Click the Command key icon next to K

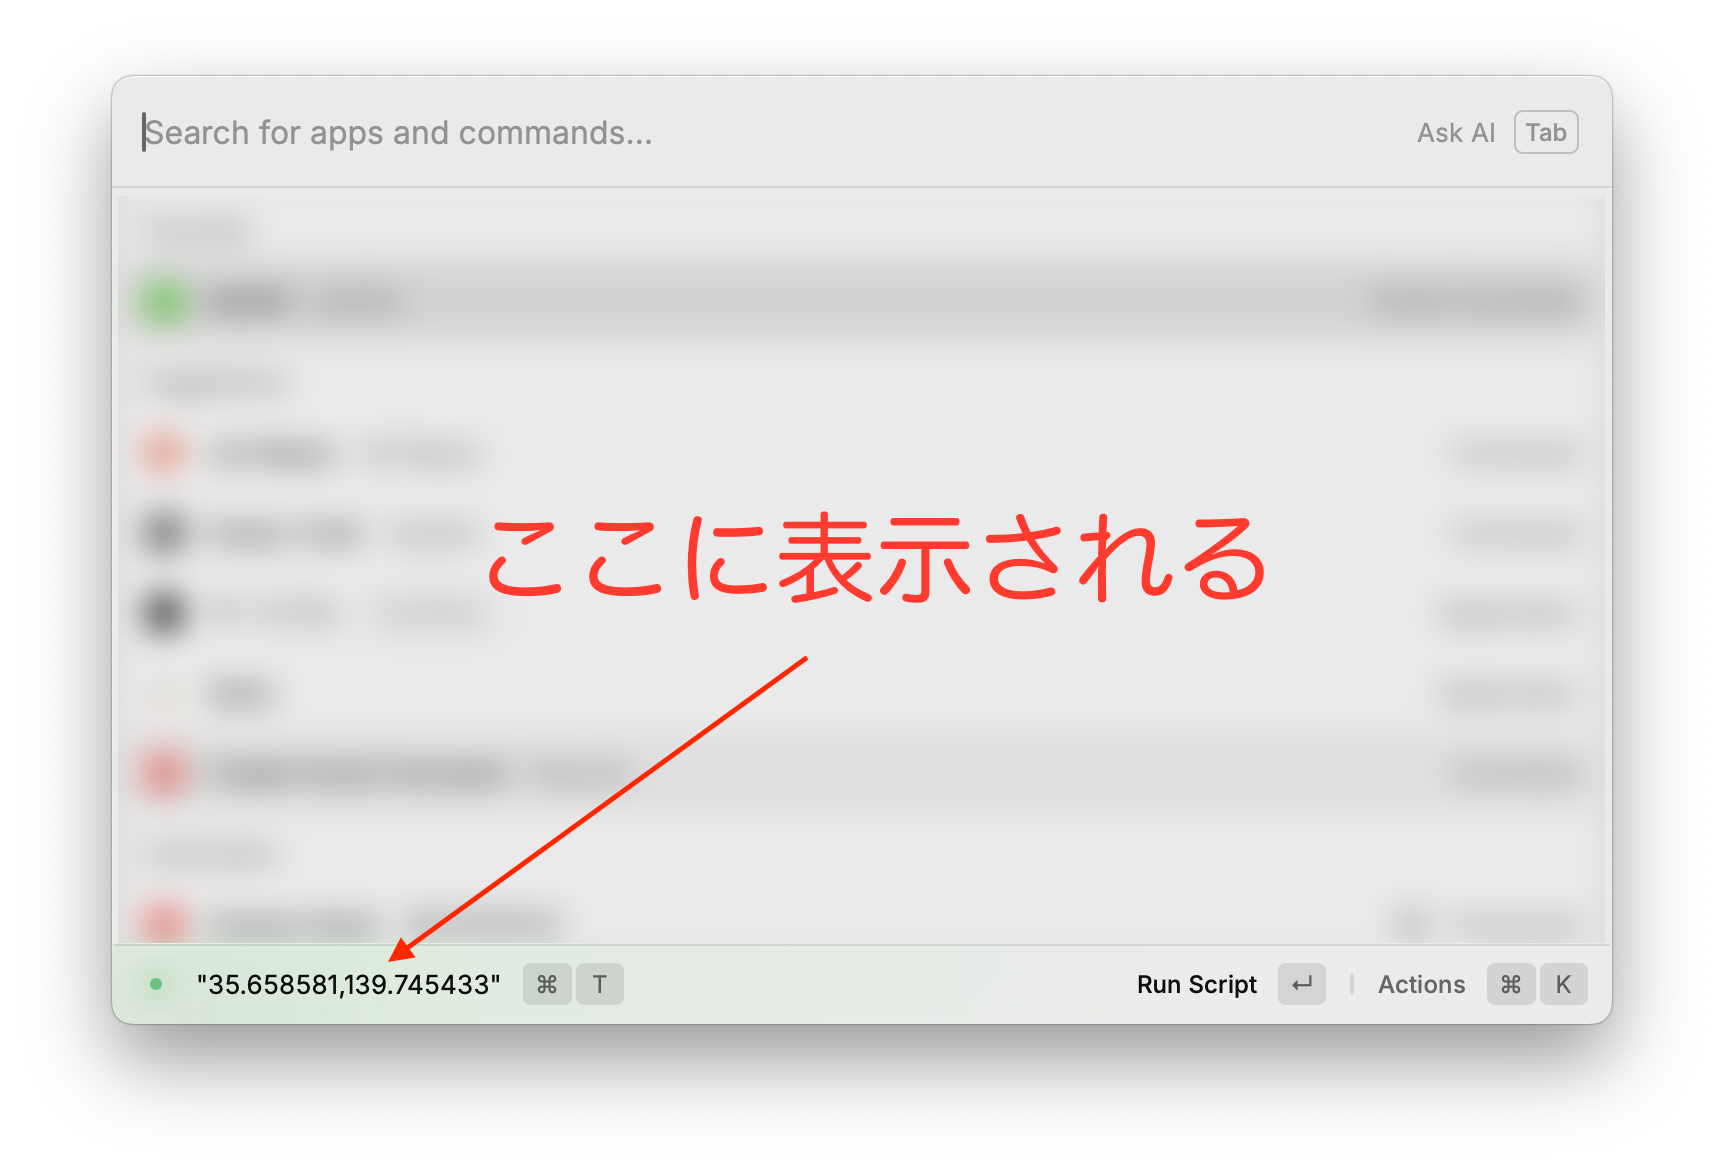point(1511,984)
